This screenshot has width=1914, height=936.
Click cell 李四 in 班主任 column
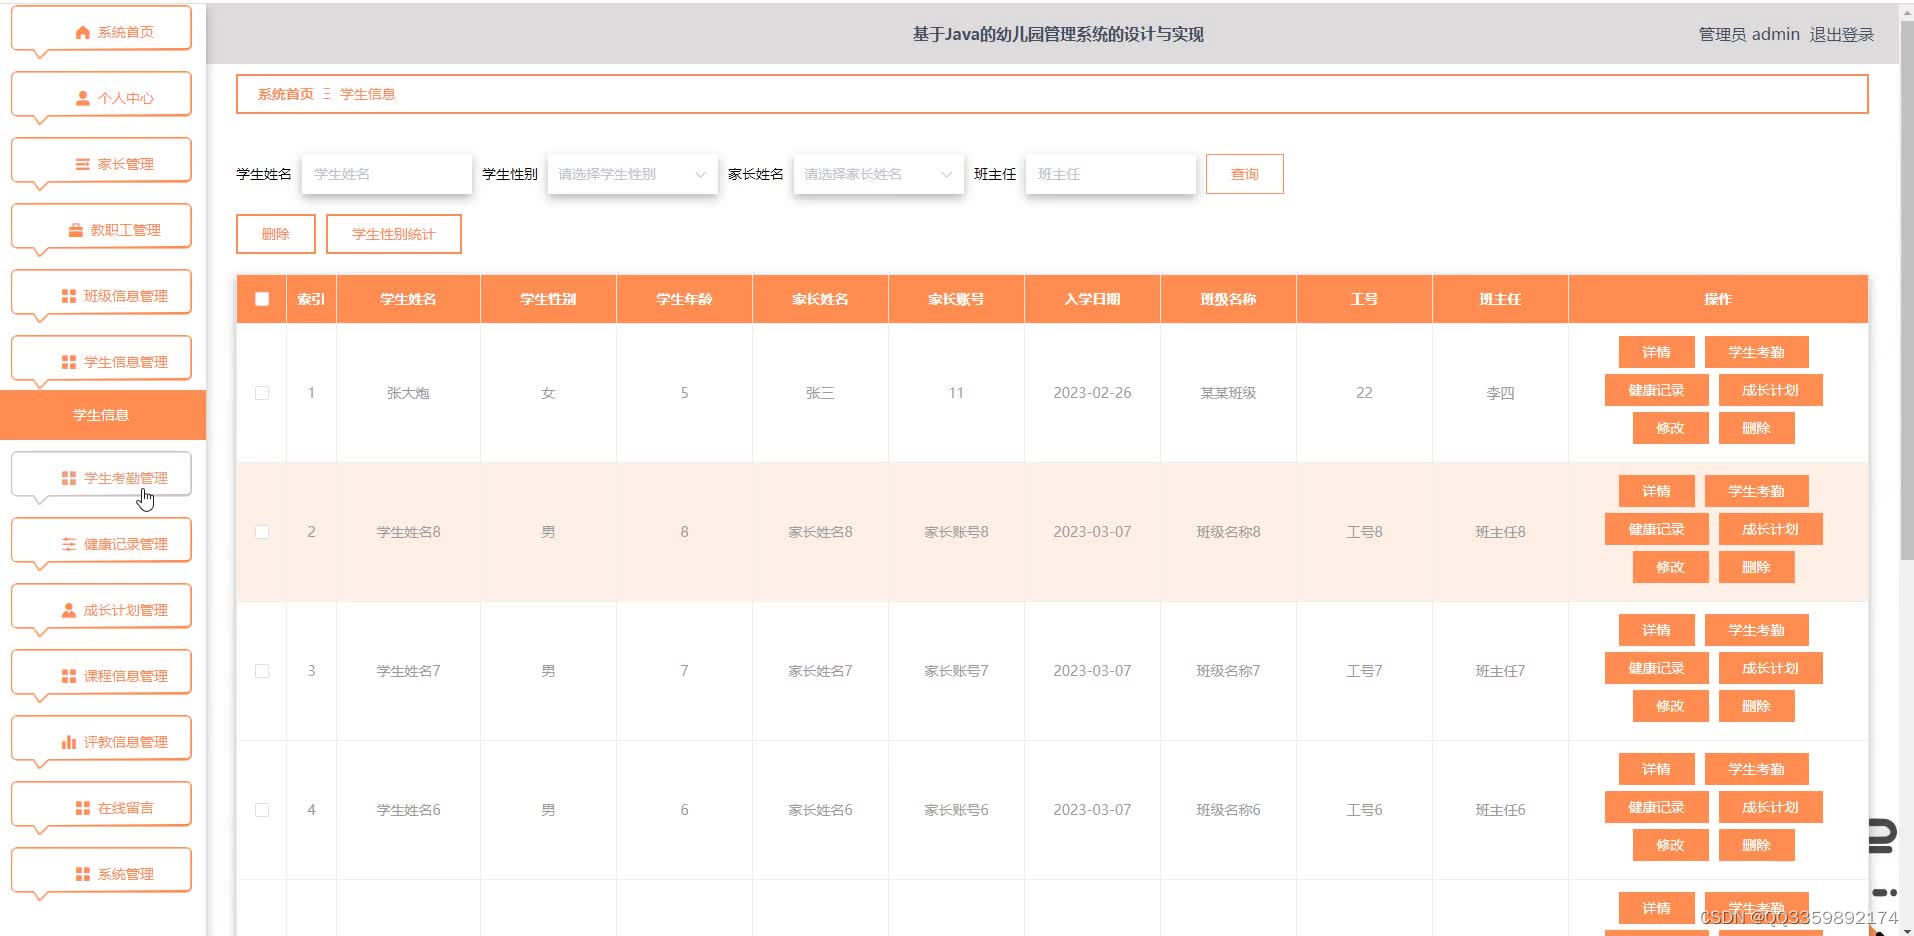tap(1501, 393)
